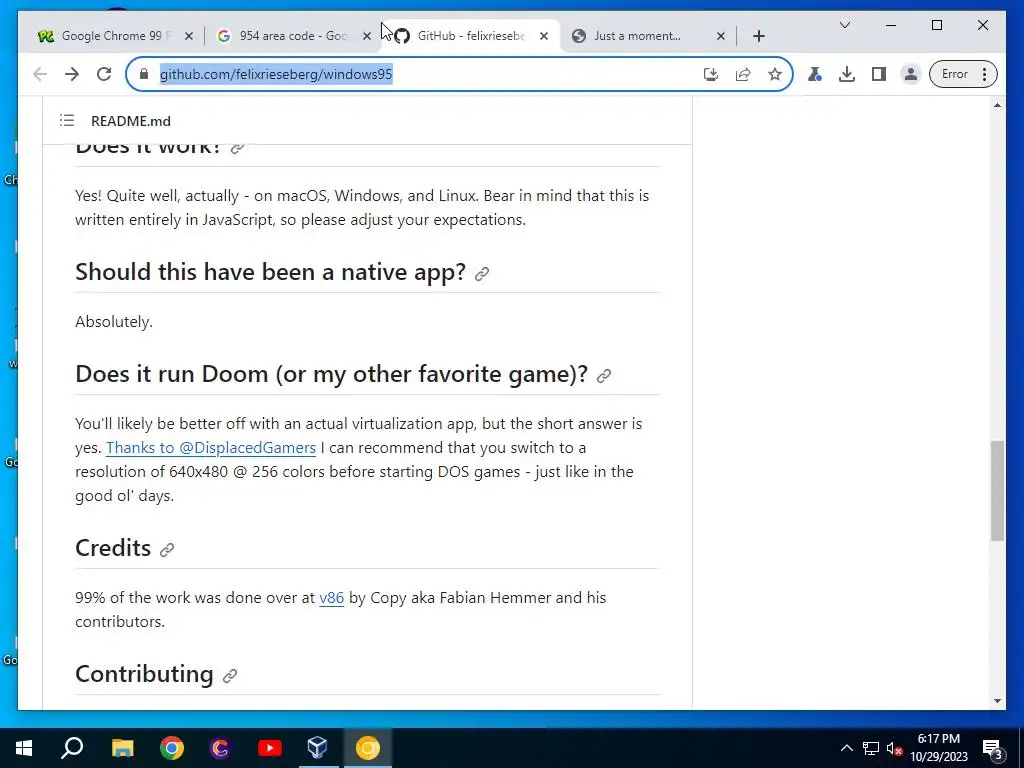
Task: Click the 'Should this have been a native app?' heading
Action: [x=270, y=272]
